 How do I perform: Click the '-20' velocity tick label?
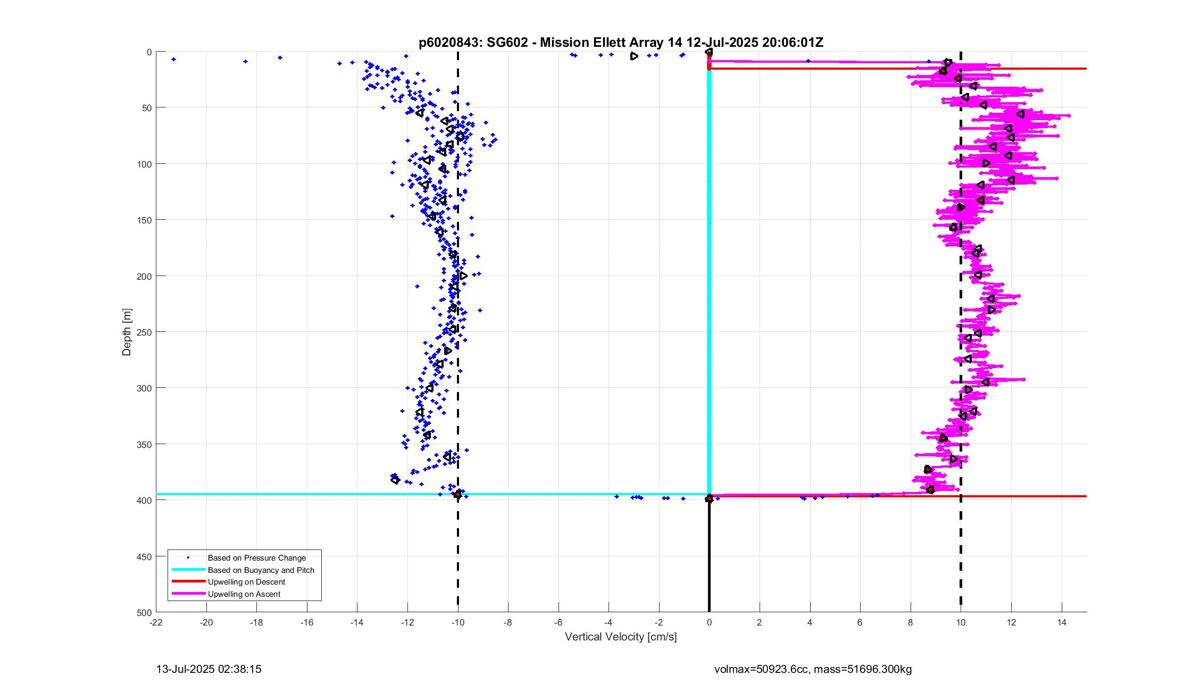click(206, 622)
